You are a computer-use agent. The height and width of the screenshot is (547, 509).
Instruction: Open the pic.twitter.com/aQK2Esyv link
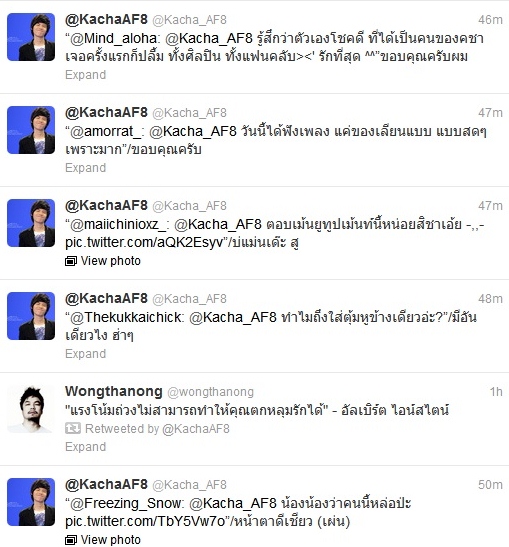(x=144, y=242)
